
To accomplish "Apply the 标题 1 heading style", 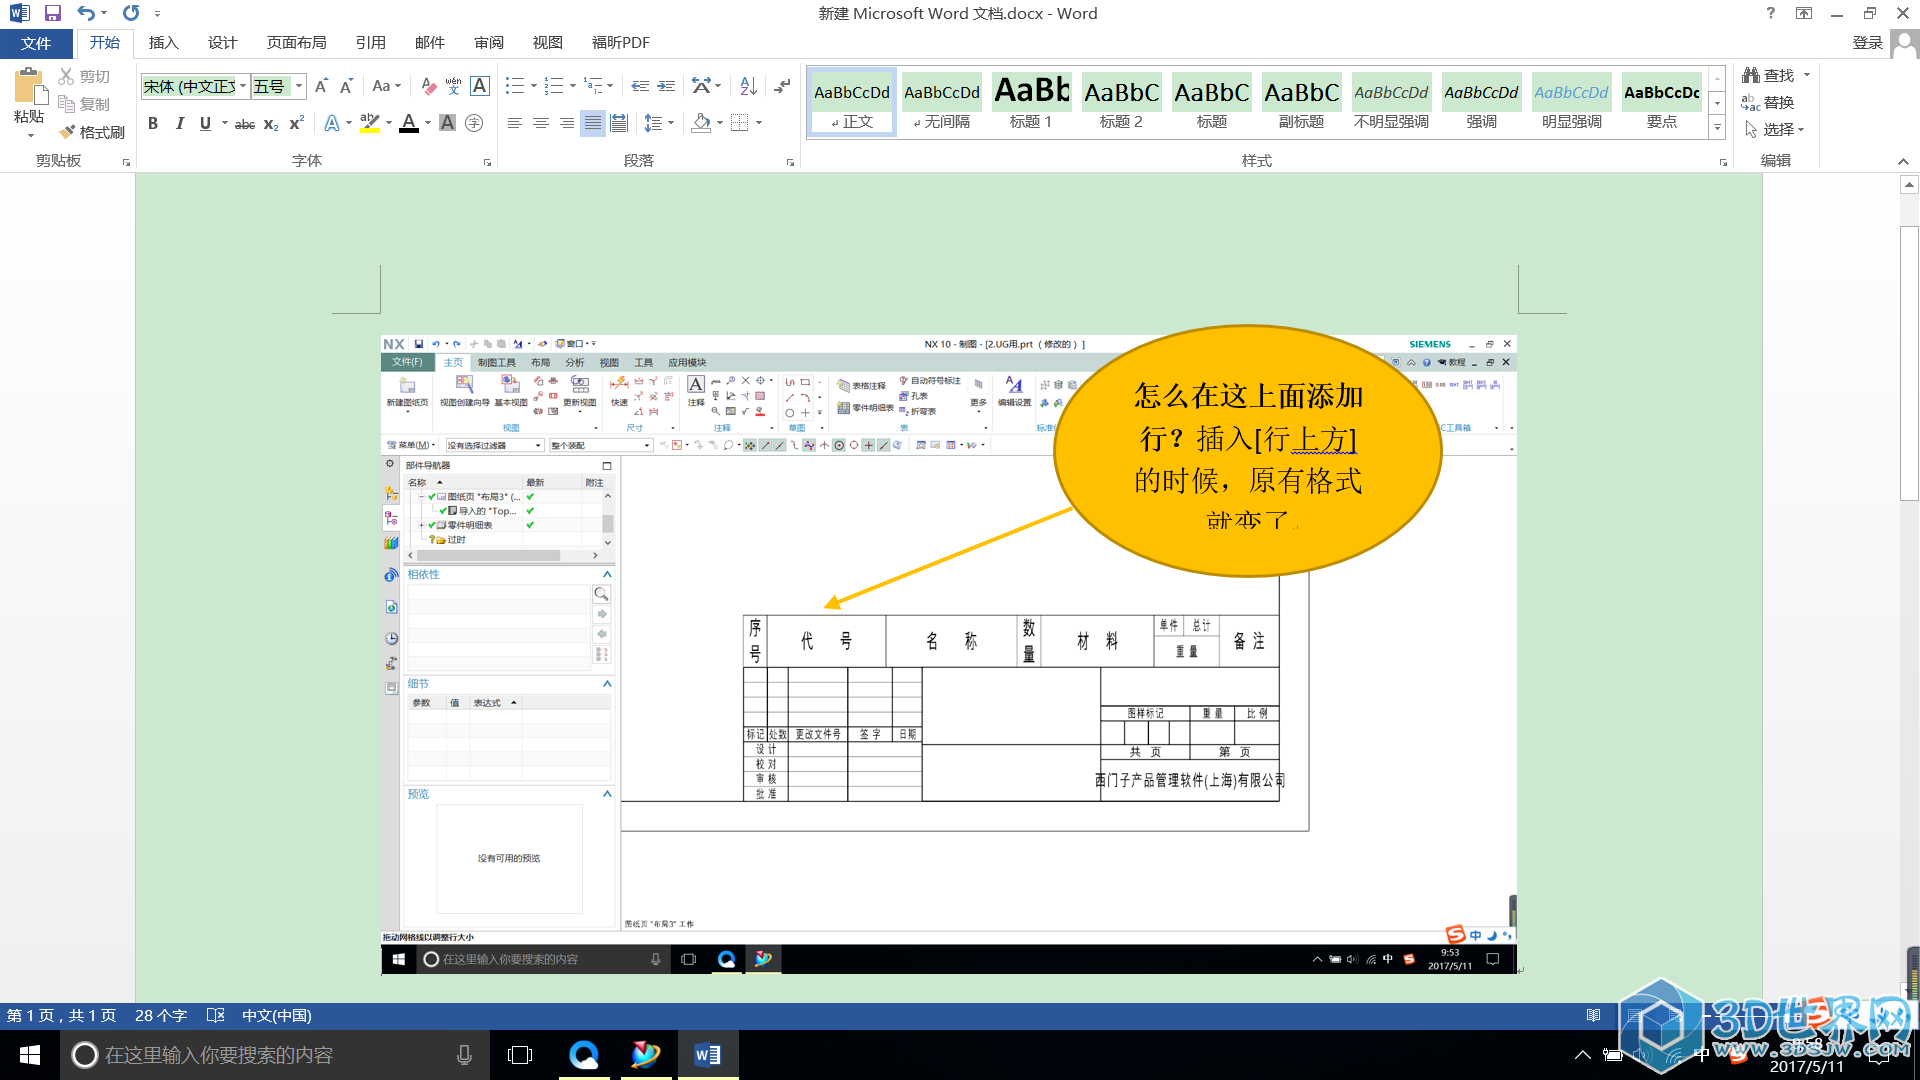I will [1031, 102].
